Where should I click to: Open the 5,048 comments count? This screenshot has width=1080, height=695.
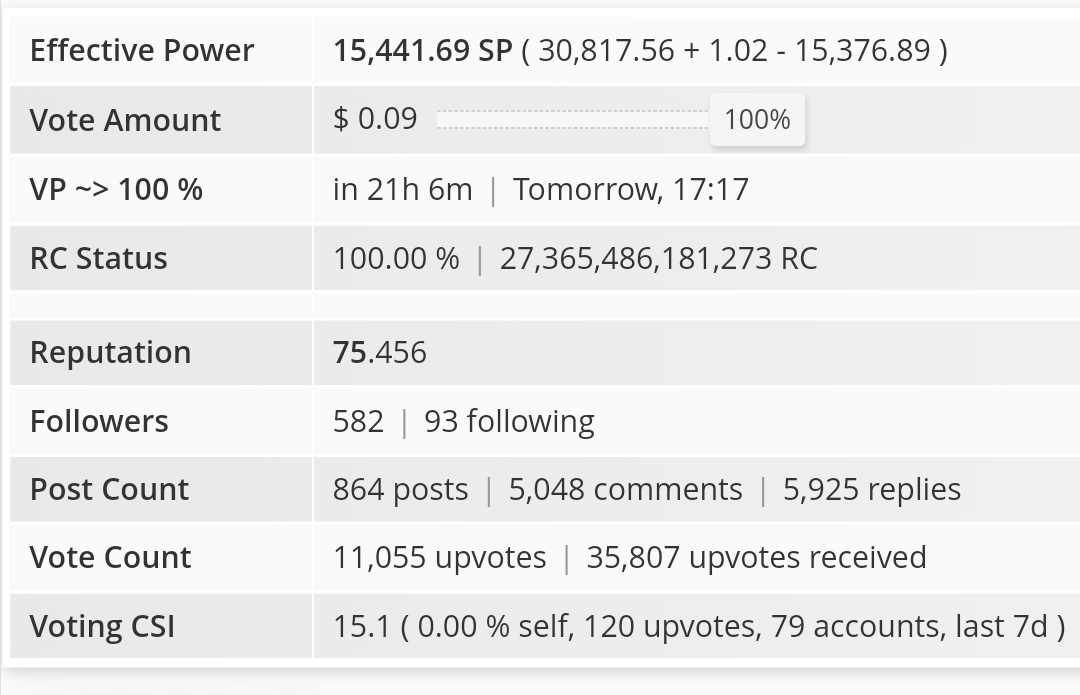625,490
